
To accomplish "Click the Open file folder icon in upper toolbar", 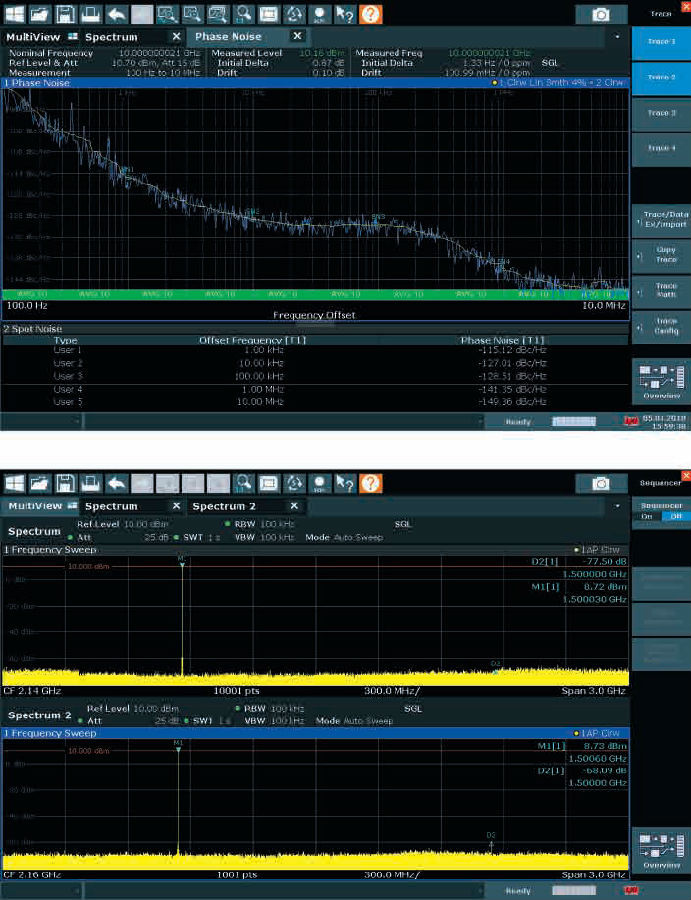I will click(x=40, y=14).
